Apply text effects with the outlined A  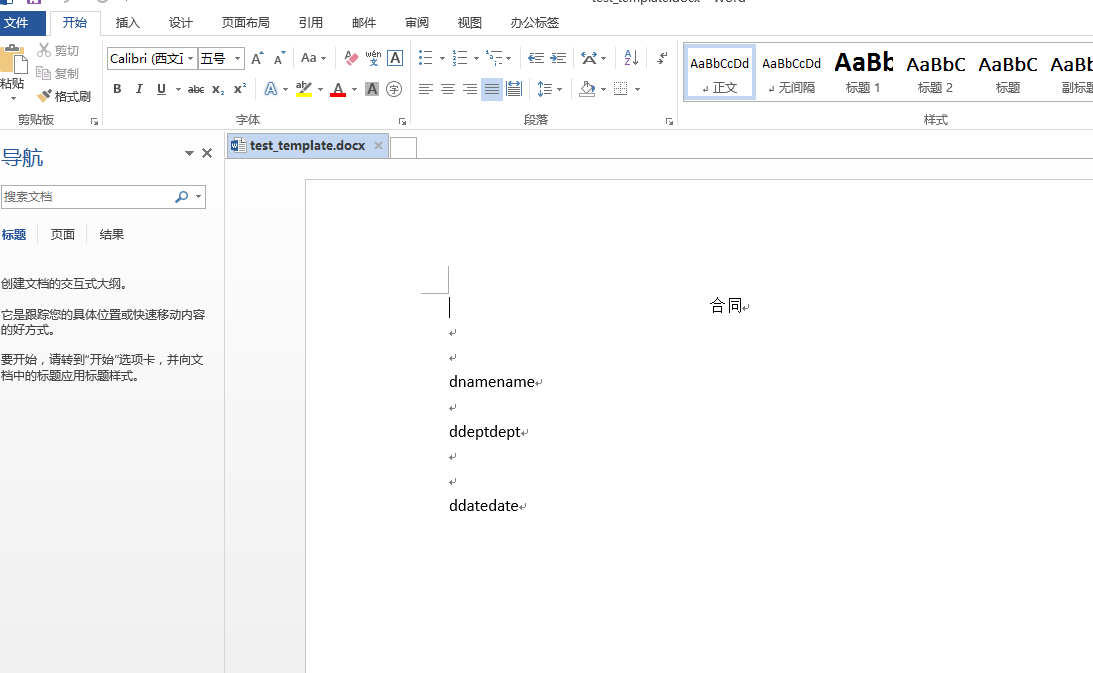click(270, 89)
